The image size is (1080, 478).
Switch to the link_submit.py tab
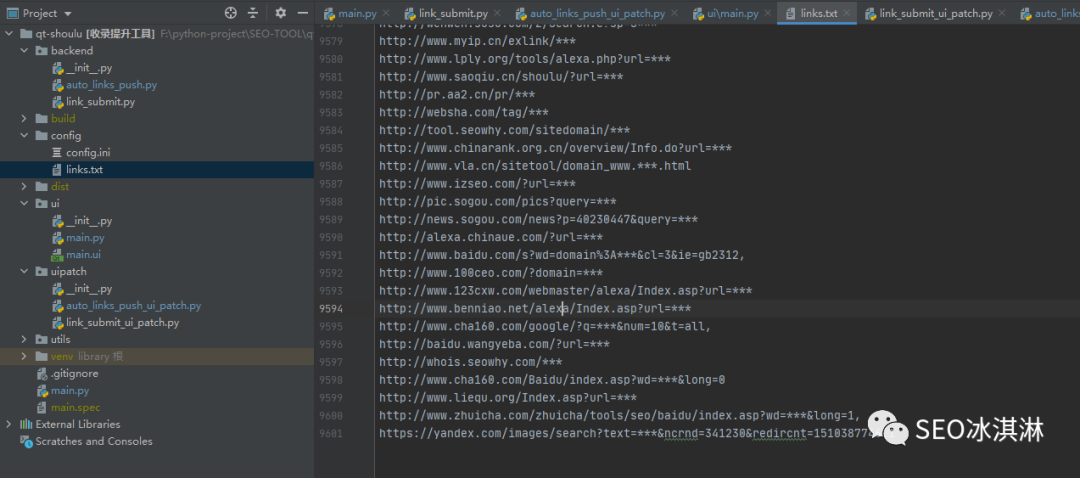click(455, 13)
